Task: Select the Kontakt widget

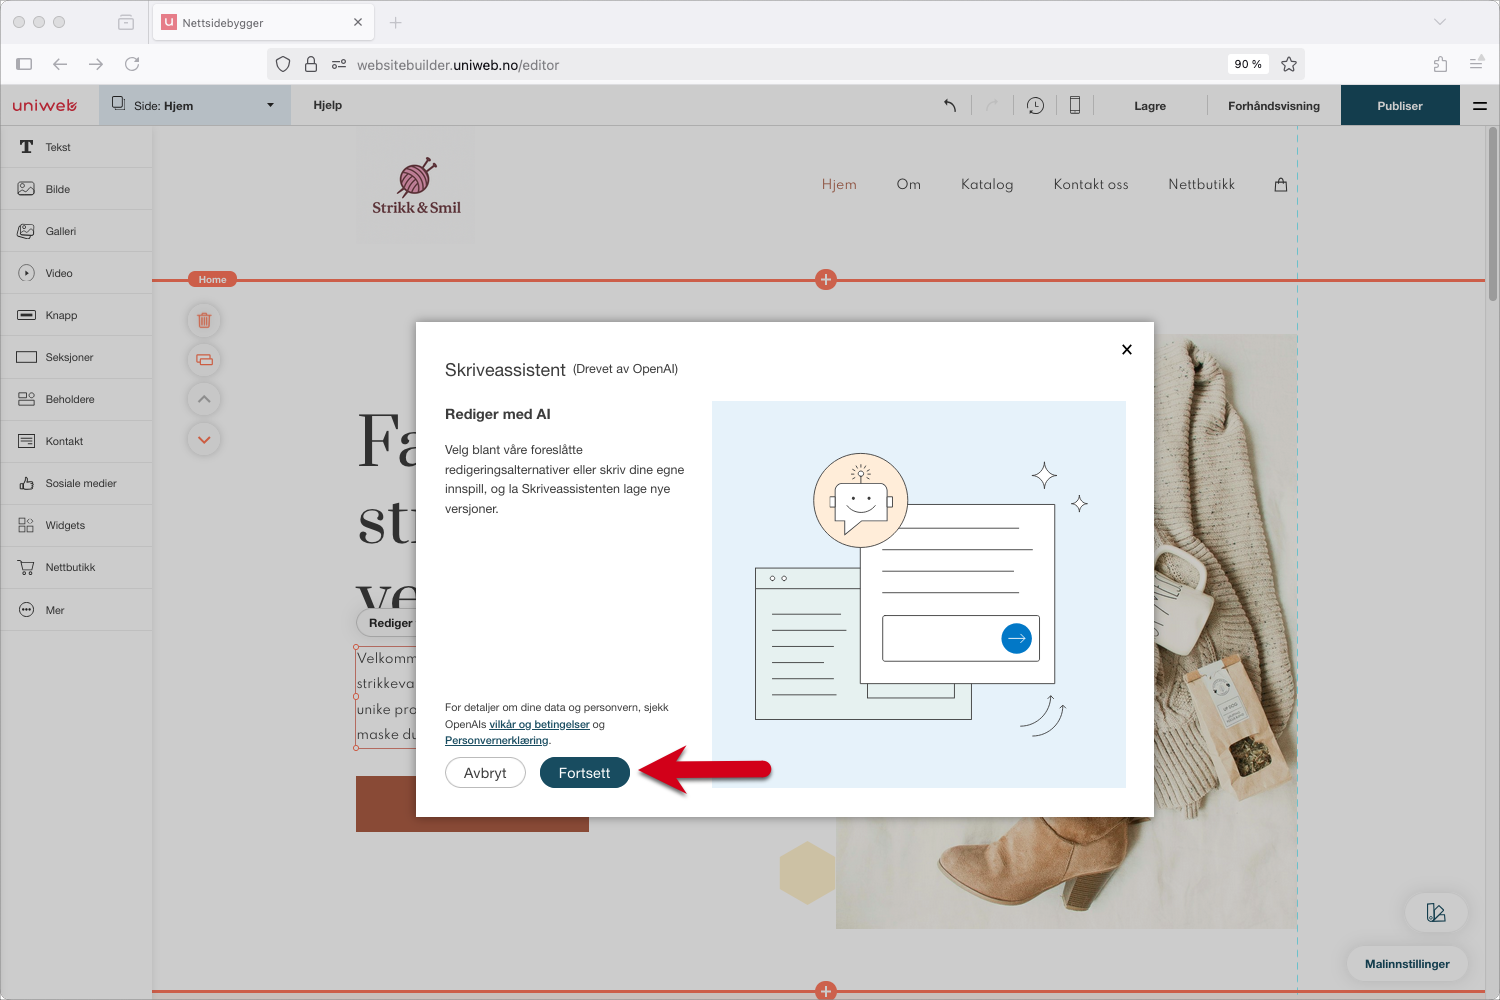Action: click(76, 441)
